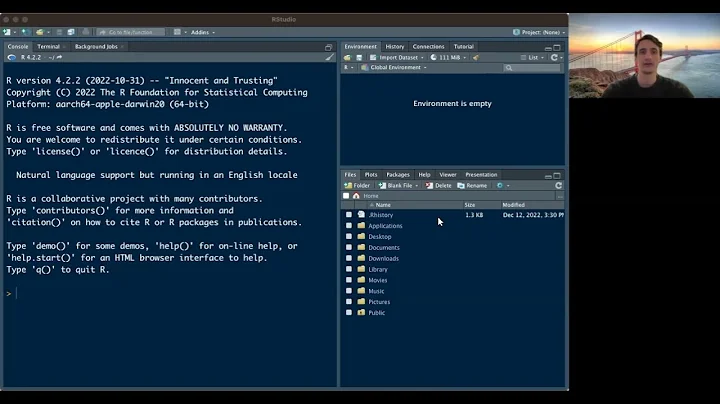Click the Environment search field

click(x=532, y=67)
